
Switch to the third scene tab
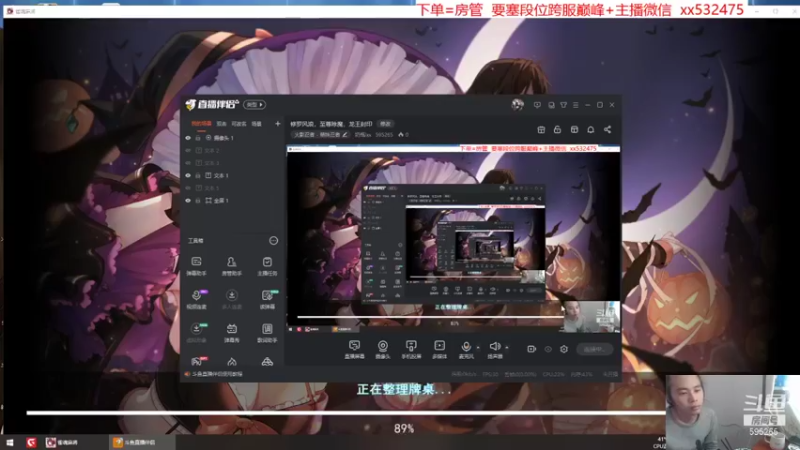238,123
